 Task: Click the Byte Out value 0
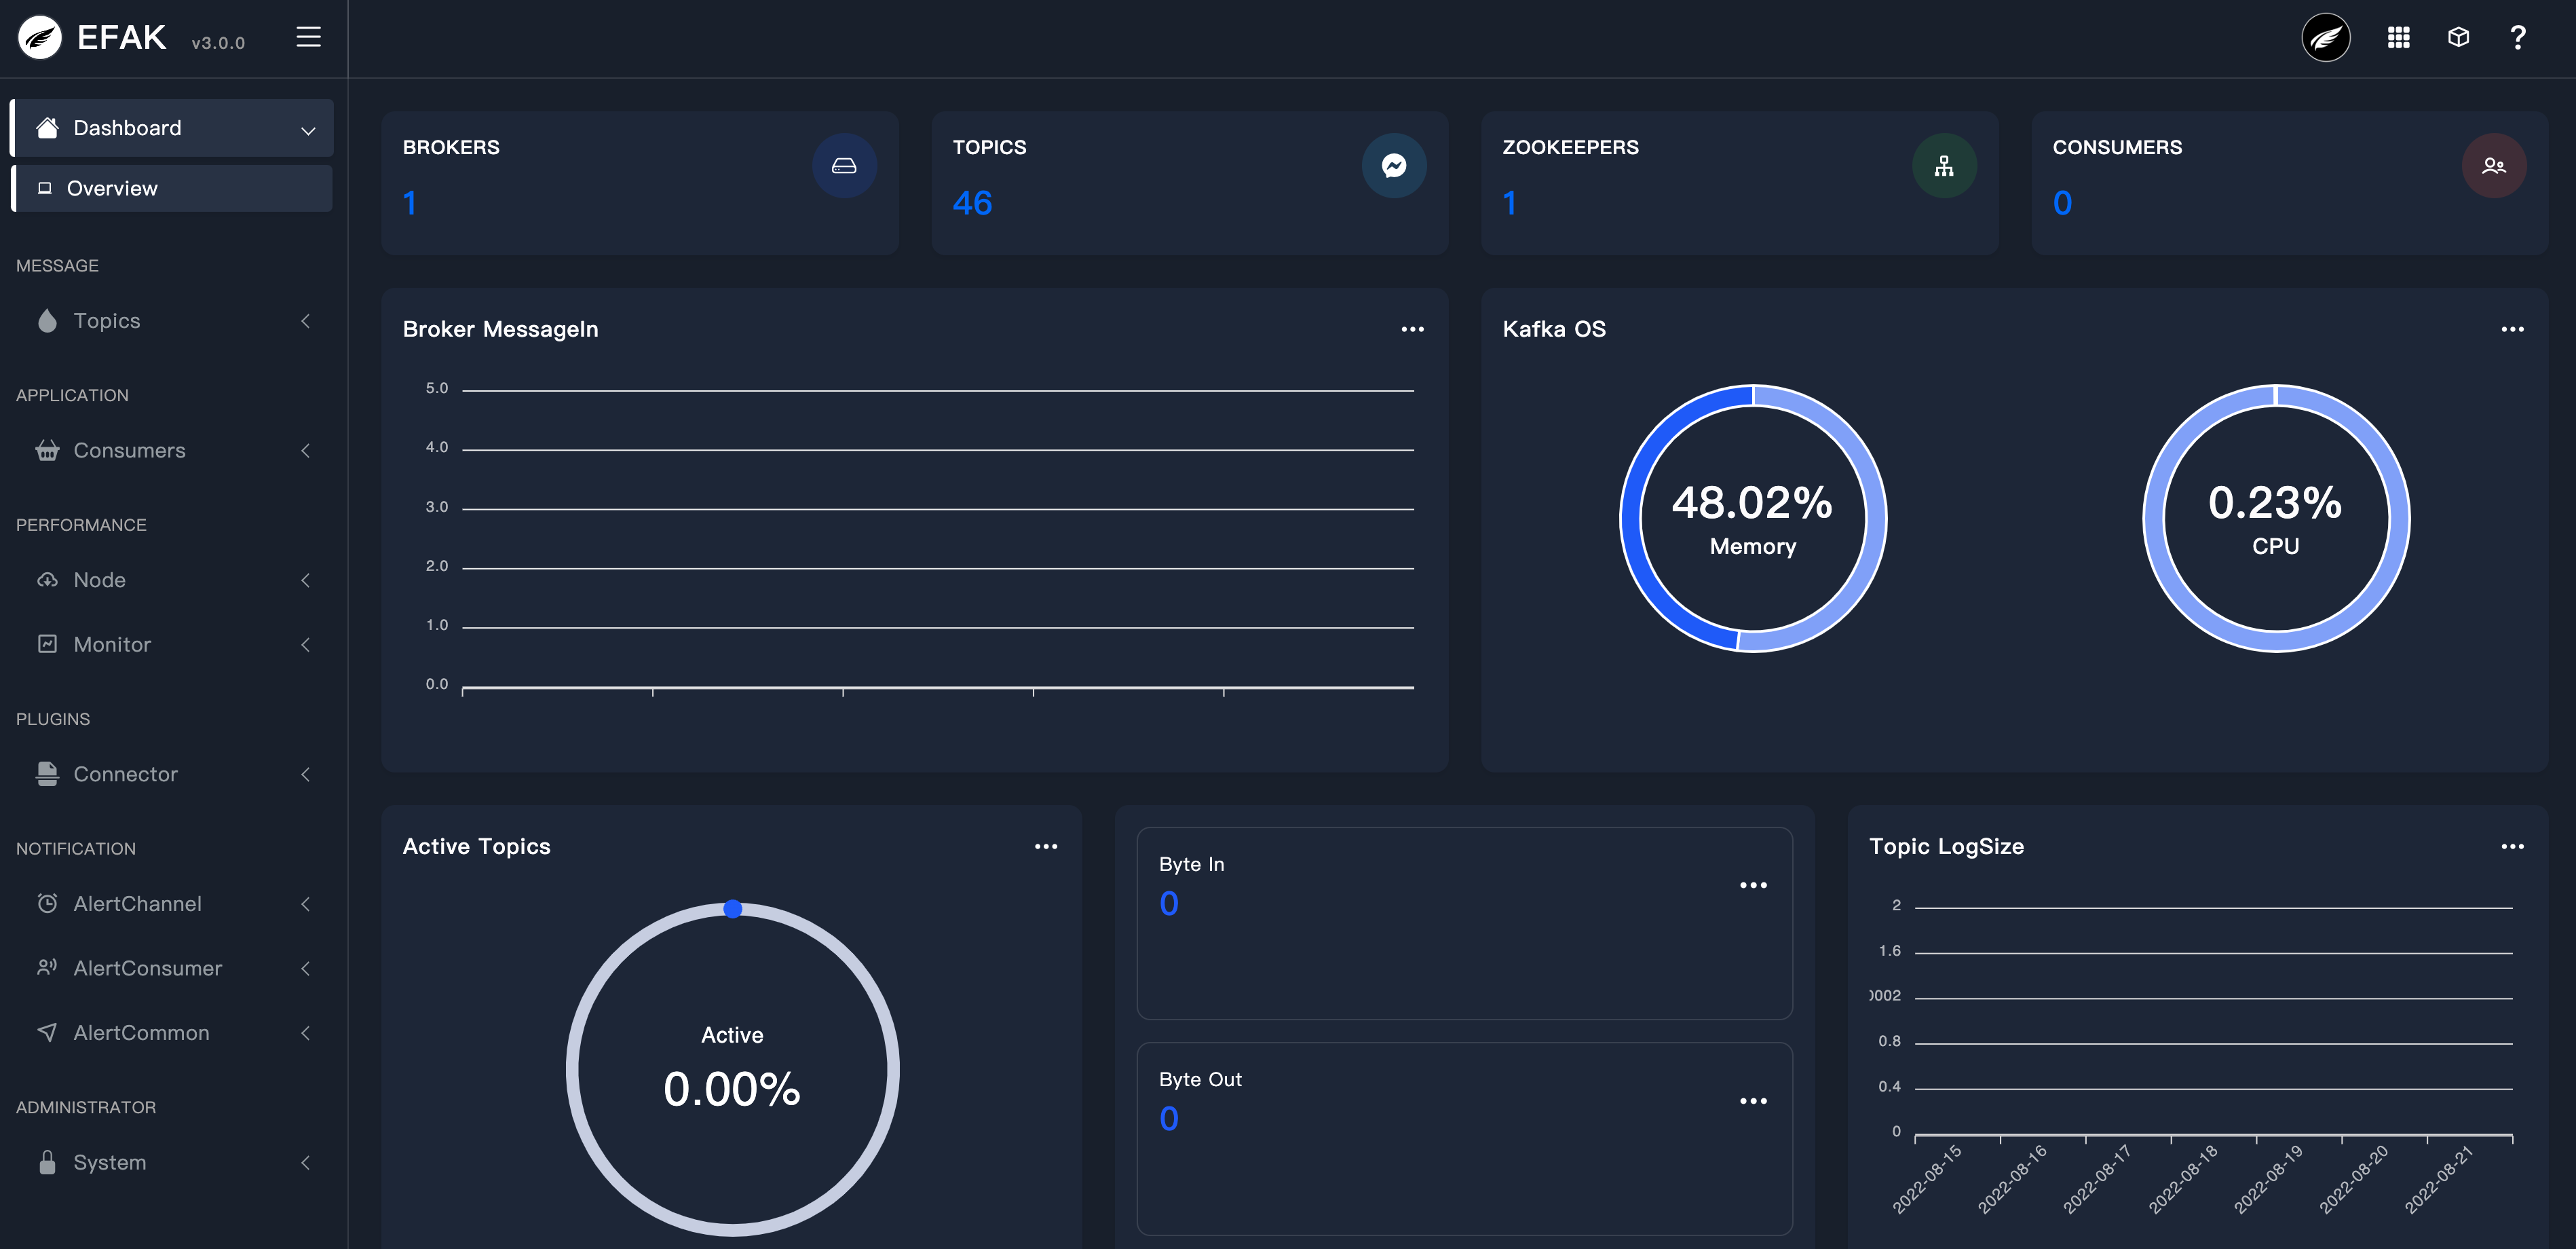(1169, 1119)
